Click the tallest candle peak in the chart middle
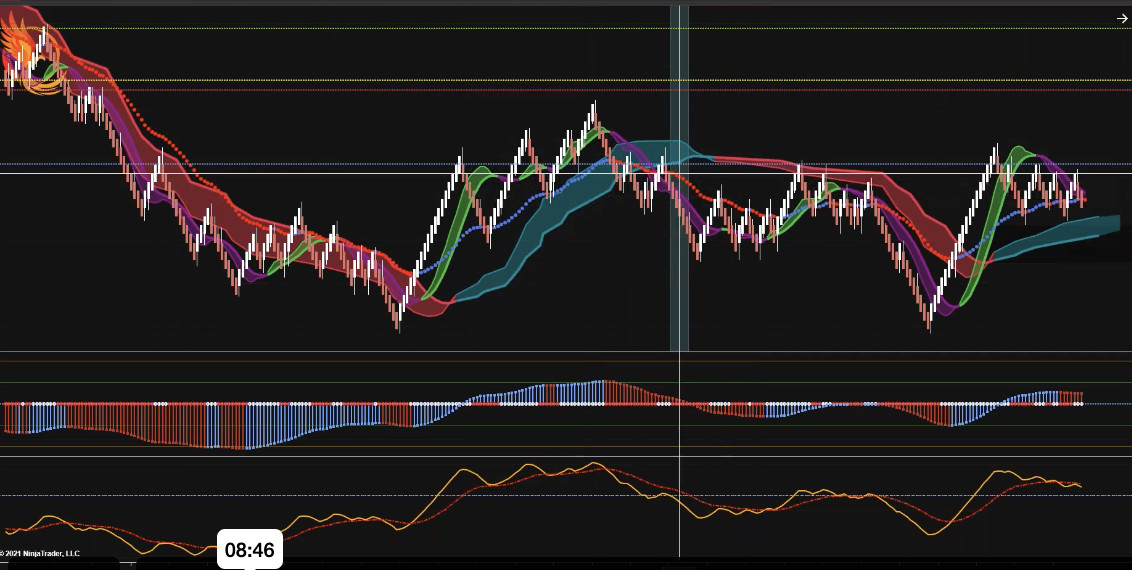The image size is (1132, 570). tap(594, 106)
